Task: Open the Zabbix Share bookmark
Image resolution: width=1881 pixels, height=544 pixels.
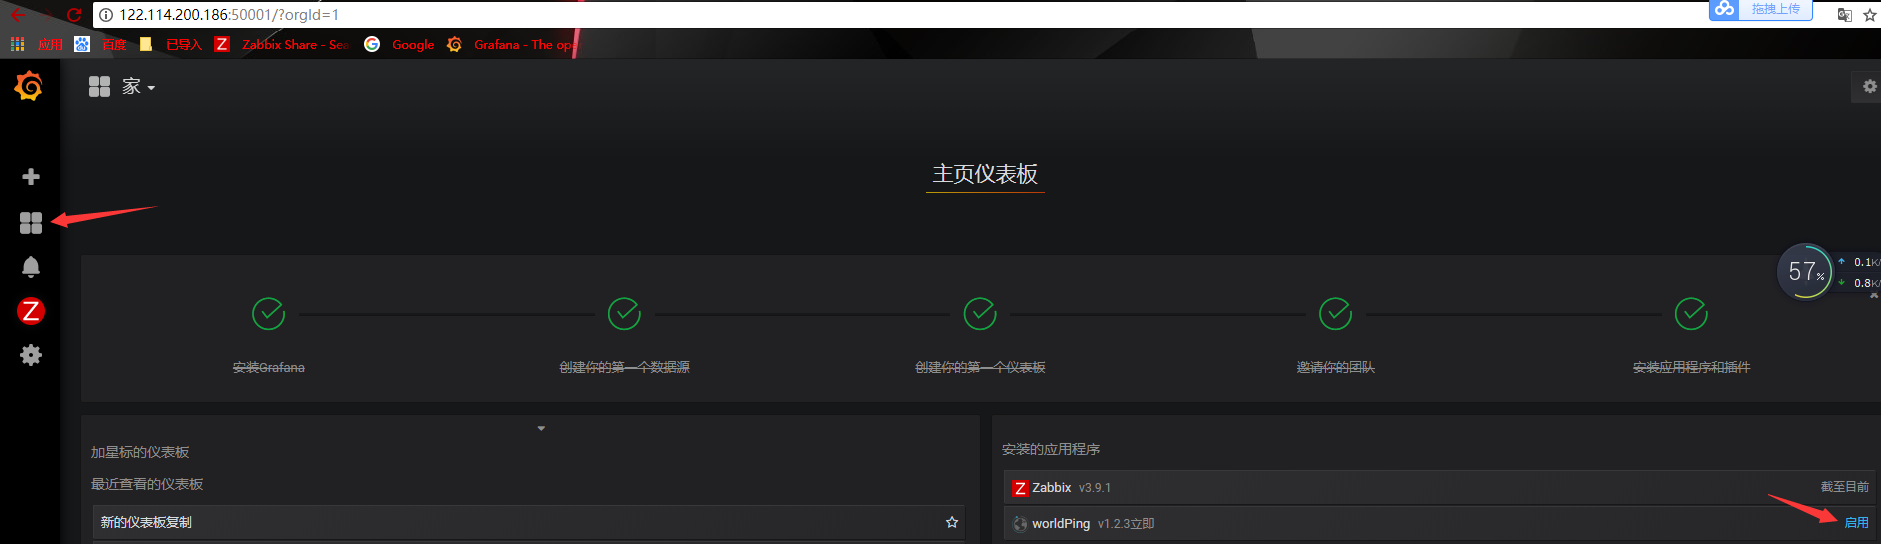Action: point(282,44)
